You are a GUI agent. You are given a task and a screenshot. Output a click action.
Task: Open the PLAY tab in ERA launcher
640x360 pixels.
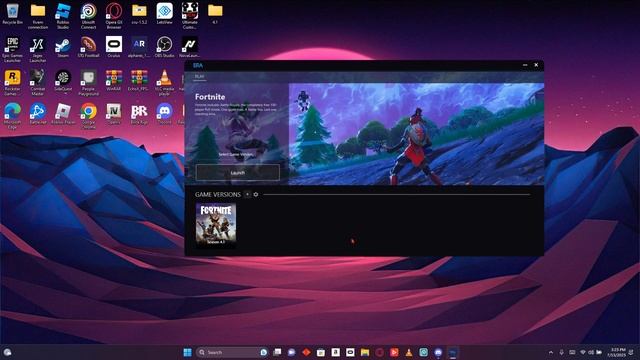[x=199, y=76]
